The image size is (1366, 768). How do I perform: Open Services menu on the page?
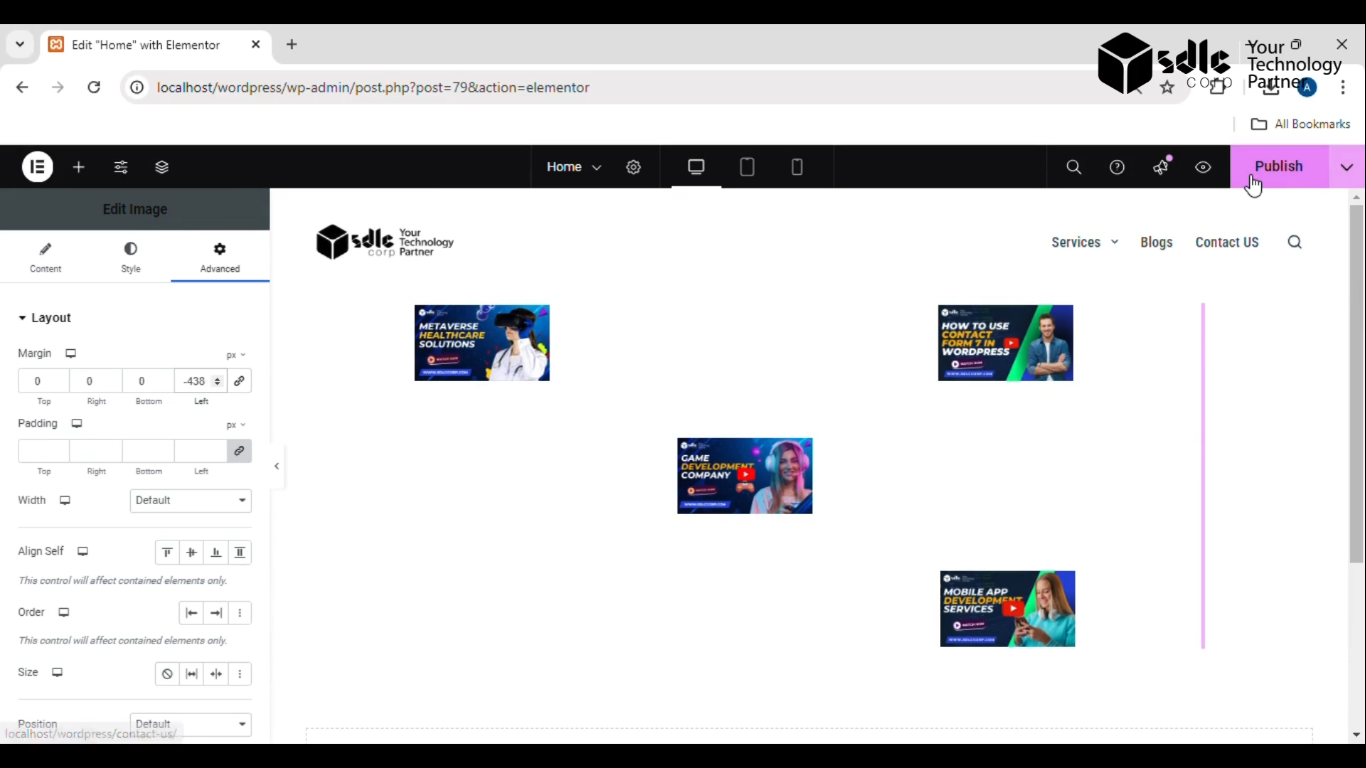click(x=1084, y=242)
